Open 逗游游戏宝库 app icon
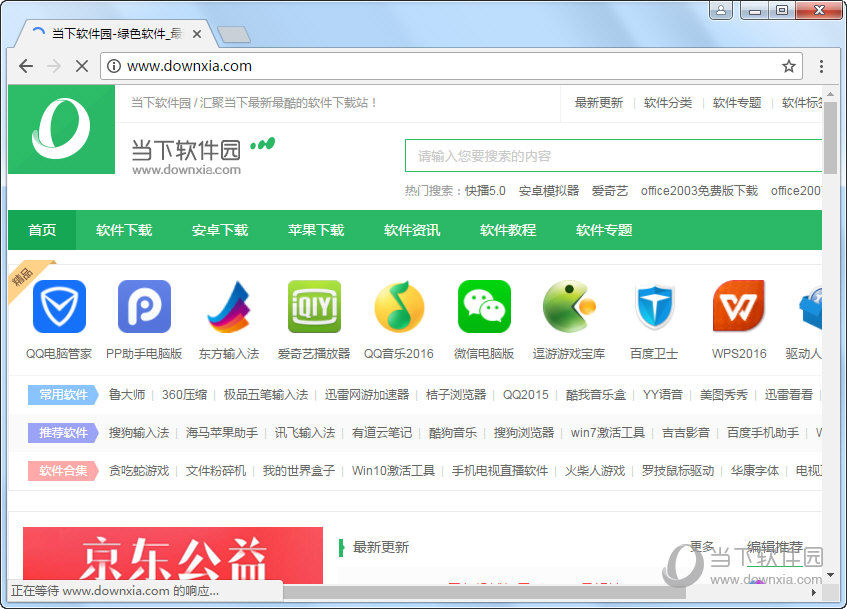 569,306
